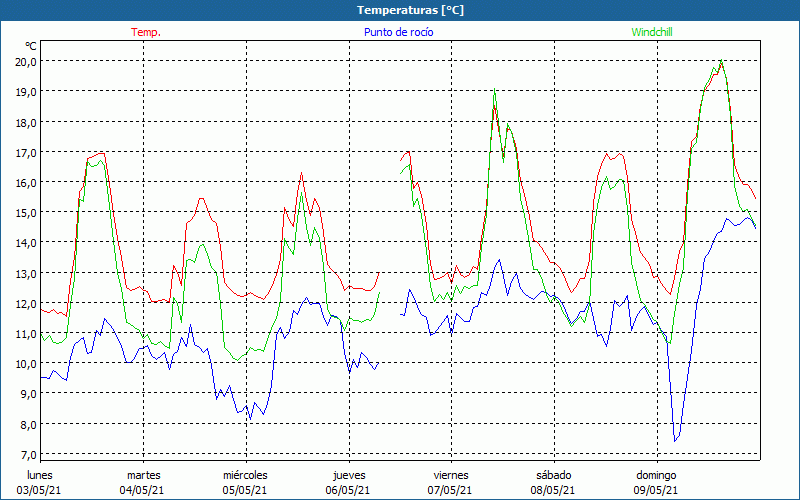The image size is (800, 500).
Task: Click the 13,0 y-axis value
Action: 27,273
